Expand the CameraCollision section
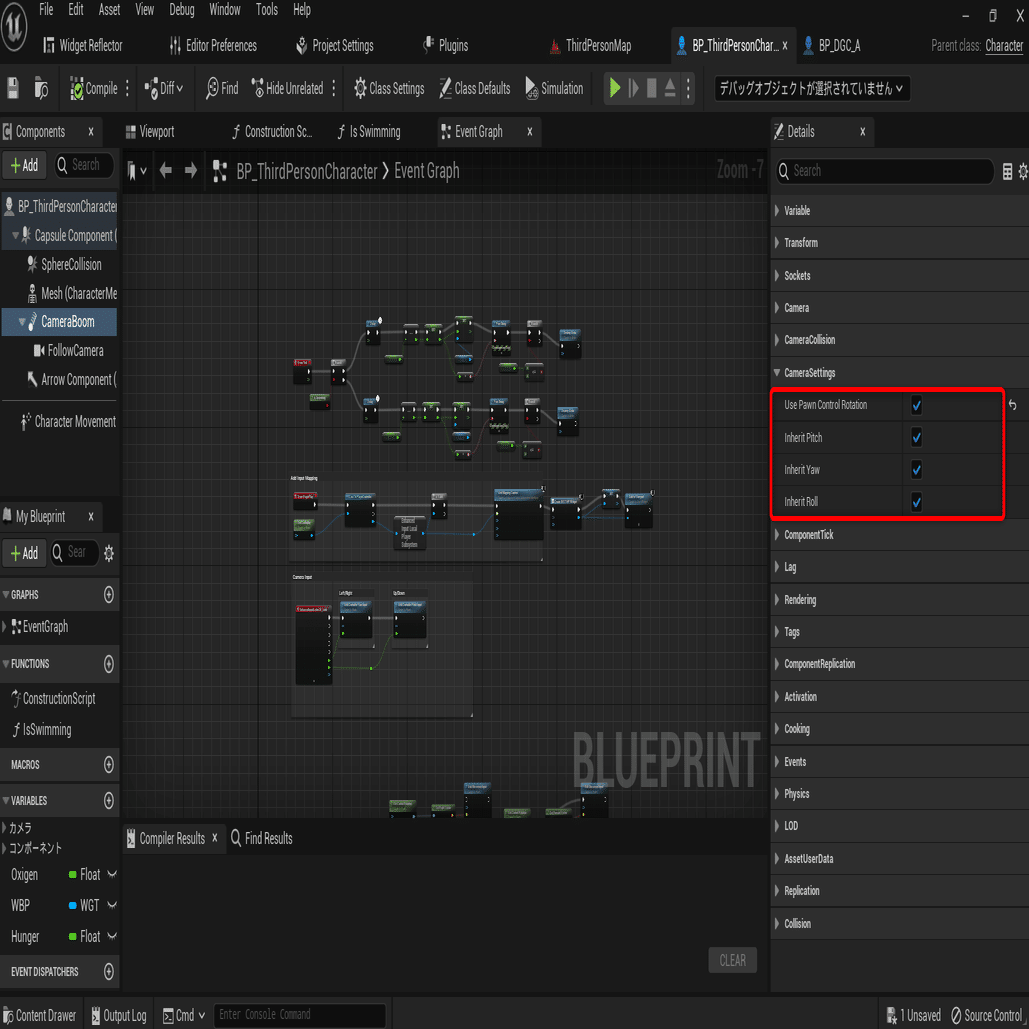This screenshot has height=1029, width=1029. click(777, 340)
